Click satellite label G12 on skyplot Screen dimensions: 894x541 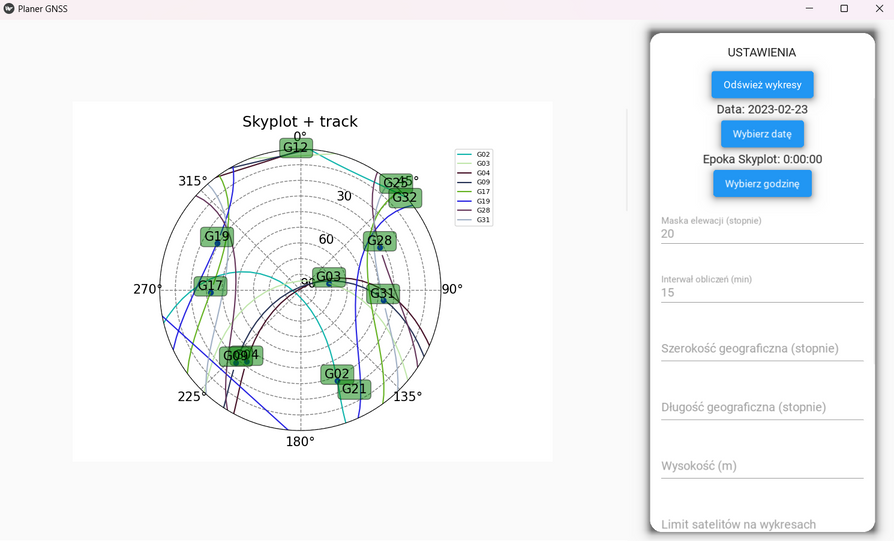[296, 148]
